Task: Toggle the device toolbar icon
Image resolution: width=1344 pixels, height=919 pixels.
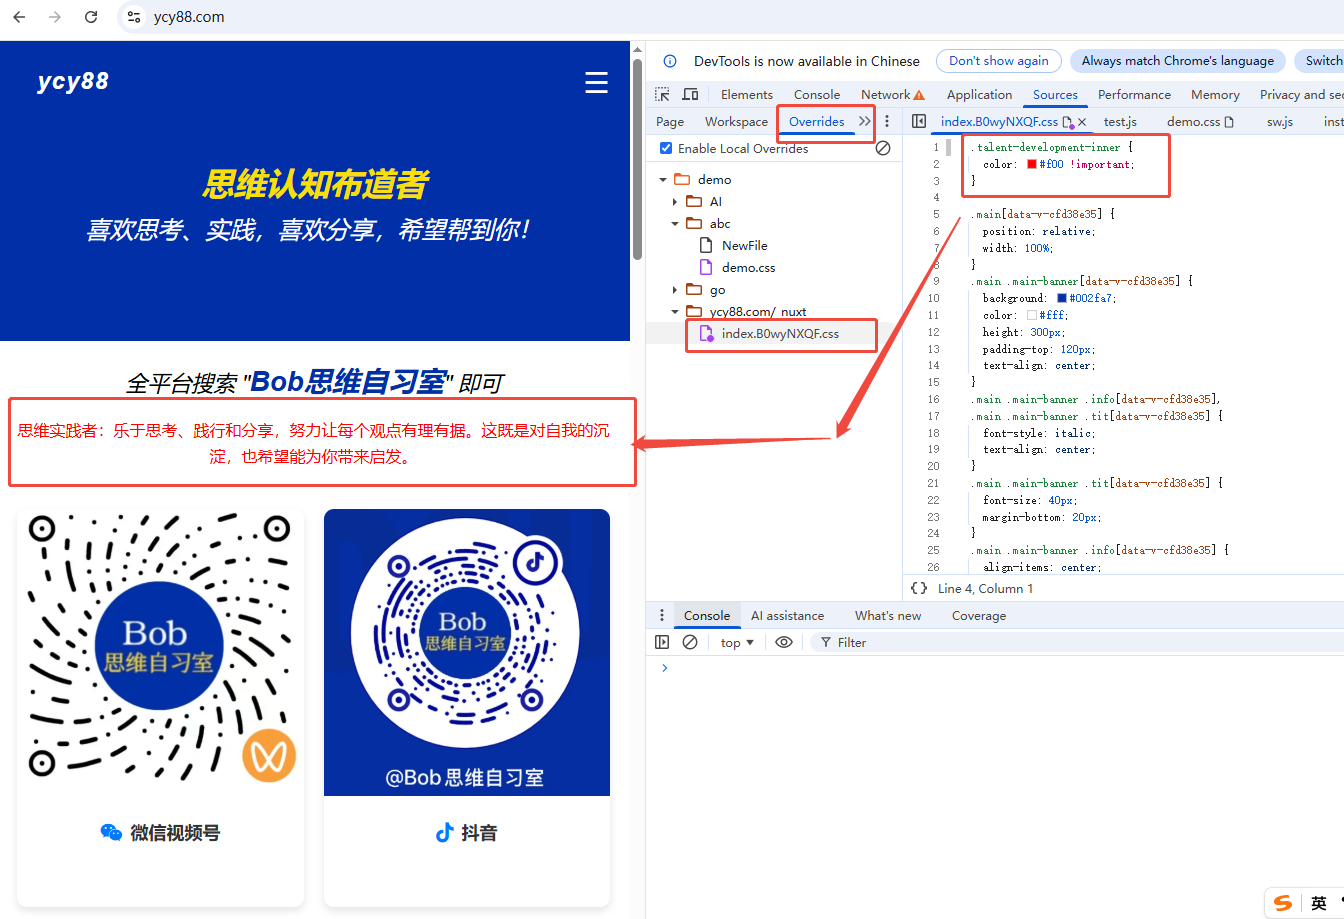Action: pos(690,95)
